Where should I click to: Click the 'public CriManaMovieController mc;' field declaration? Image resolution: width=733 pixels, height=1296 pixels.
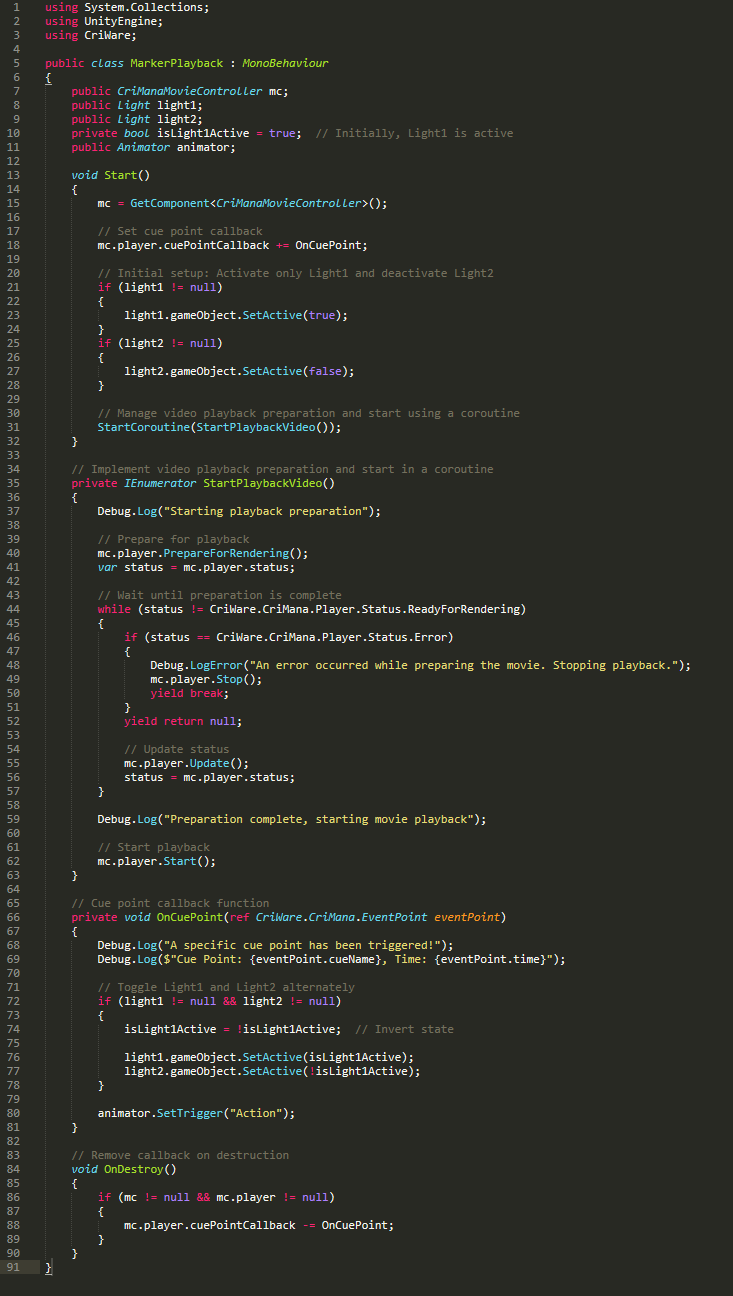pos(180,91)
